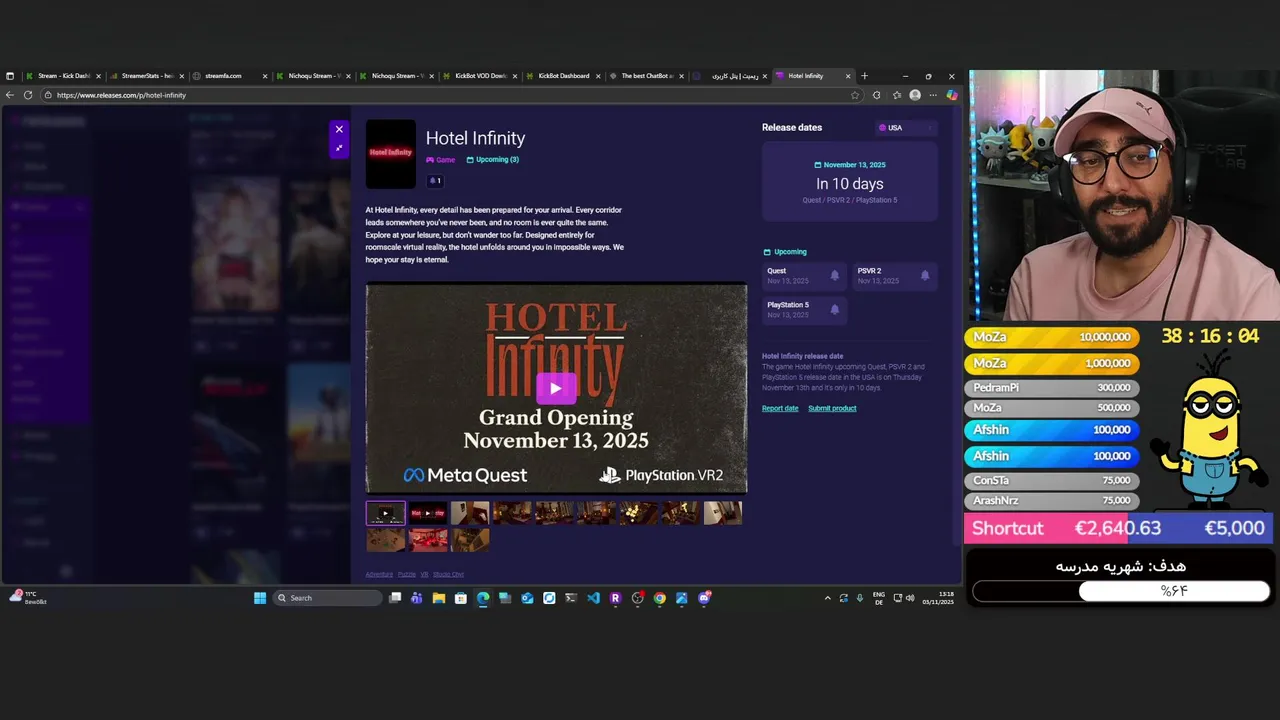Viewport: 1280px width, 720px height.
Task: Toggle the Quest release notification bell
Action: click(x=835, y=276)
